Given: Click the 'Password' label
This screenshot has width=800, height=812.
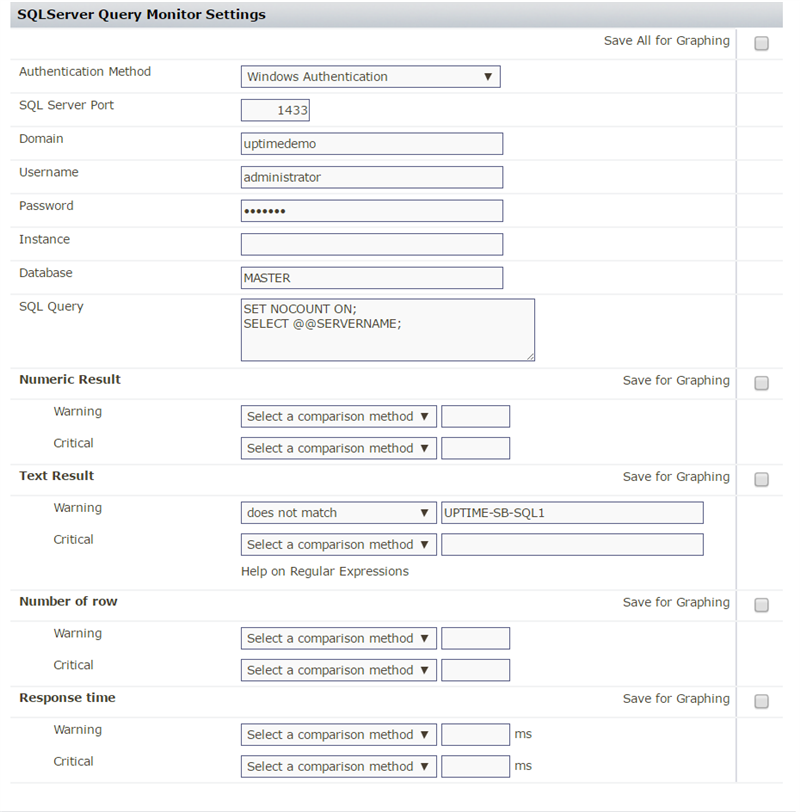Looking at the screenshot, I should click(46, 206).
